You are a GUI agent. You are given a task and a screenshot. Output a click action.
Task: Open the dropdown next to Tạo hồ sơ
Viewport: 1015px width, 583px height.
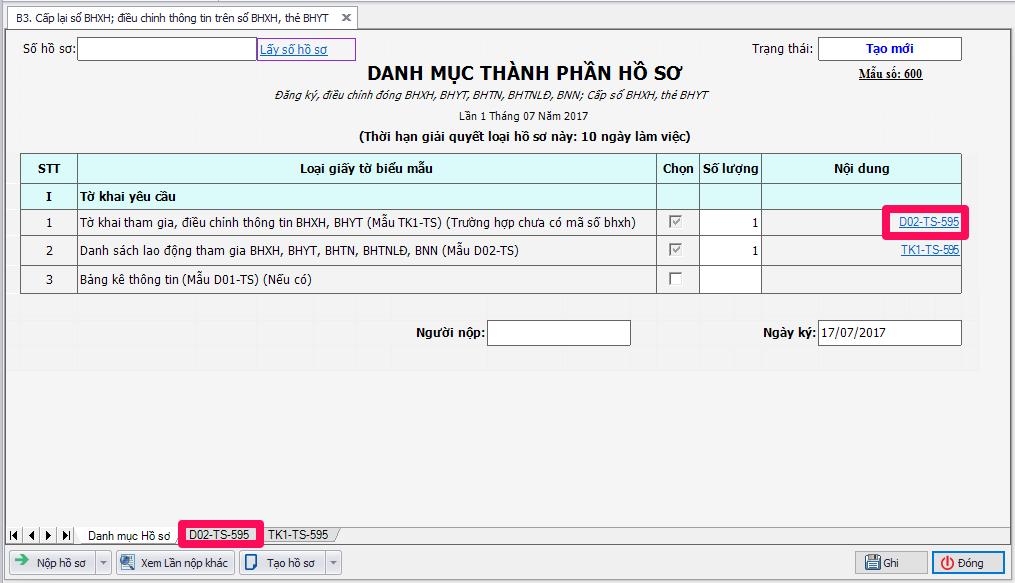[334, 562]
